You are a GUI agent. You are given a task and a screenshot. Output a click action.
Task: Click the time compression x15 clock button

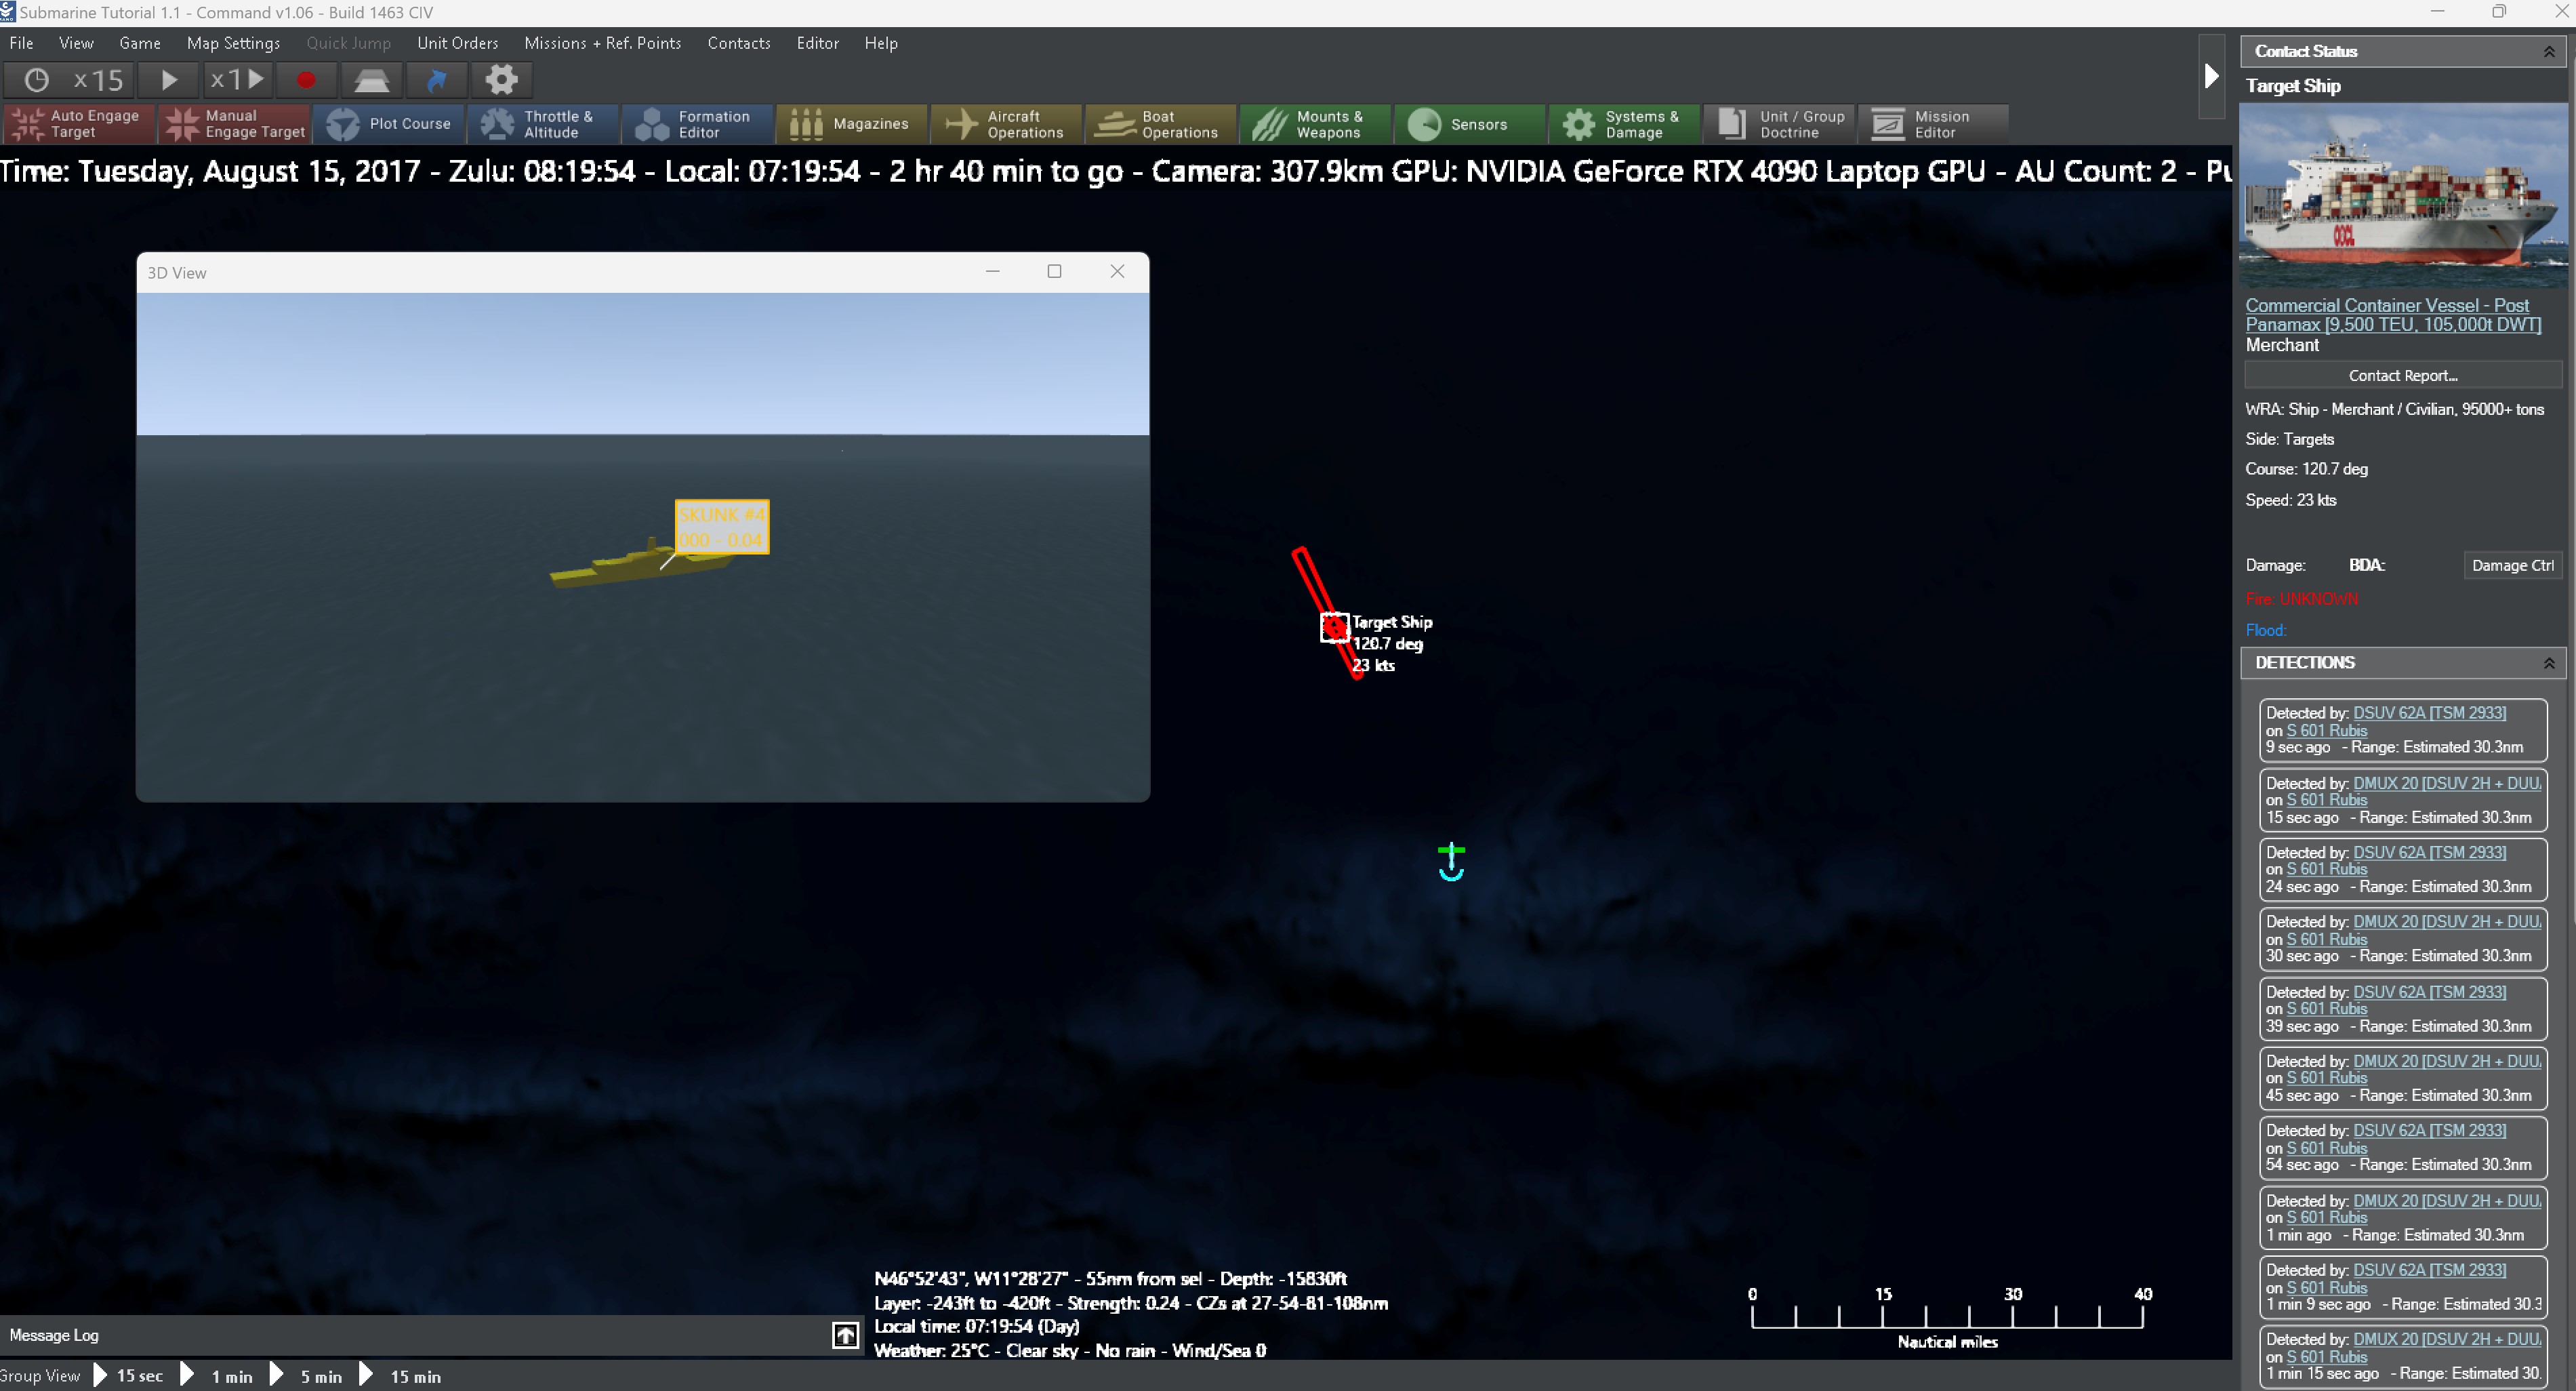point(68,80)
